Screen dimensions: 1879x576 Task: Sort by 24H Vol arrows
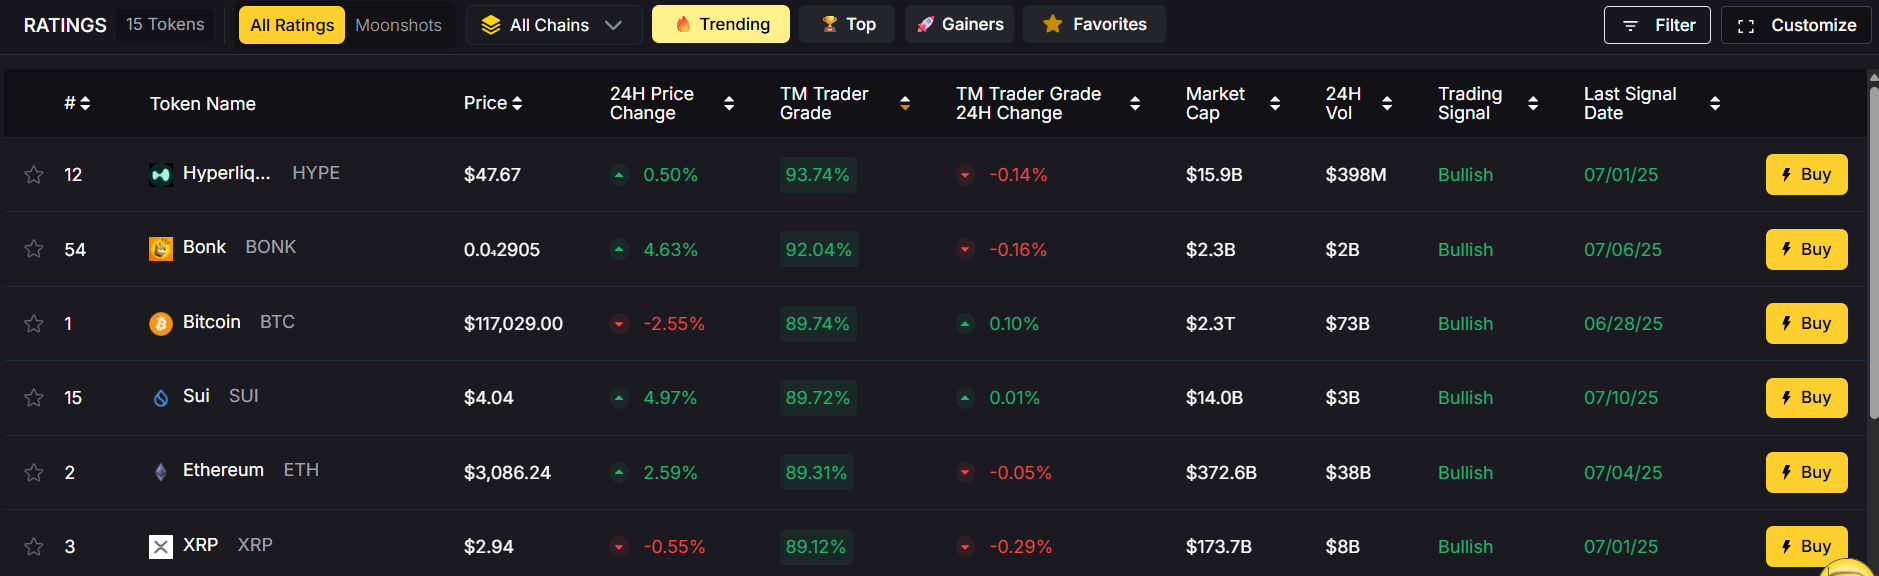tap(1387, 103)
